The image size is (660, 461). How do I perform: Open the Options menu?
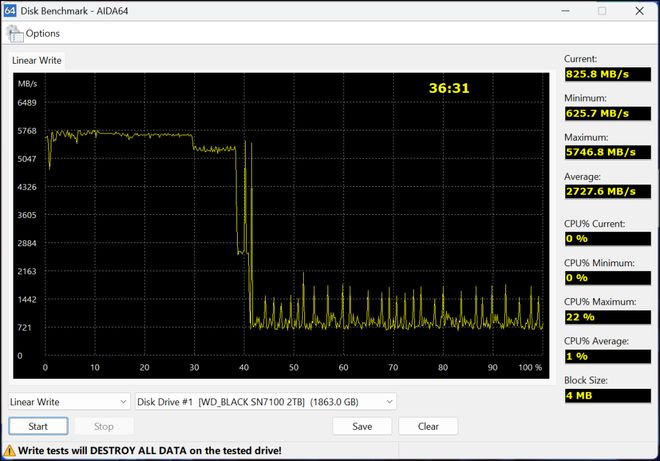pos(42,33)
